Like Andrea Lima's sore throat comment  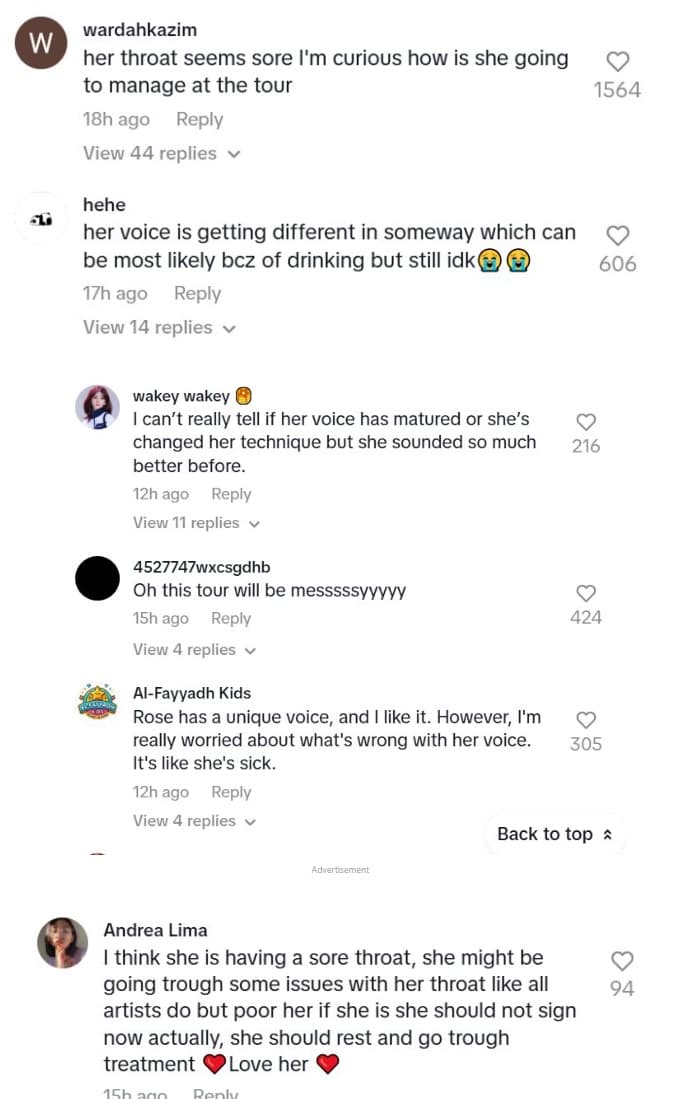point(622,961)
